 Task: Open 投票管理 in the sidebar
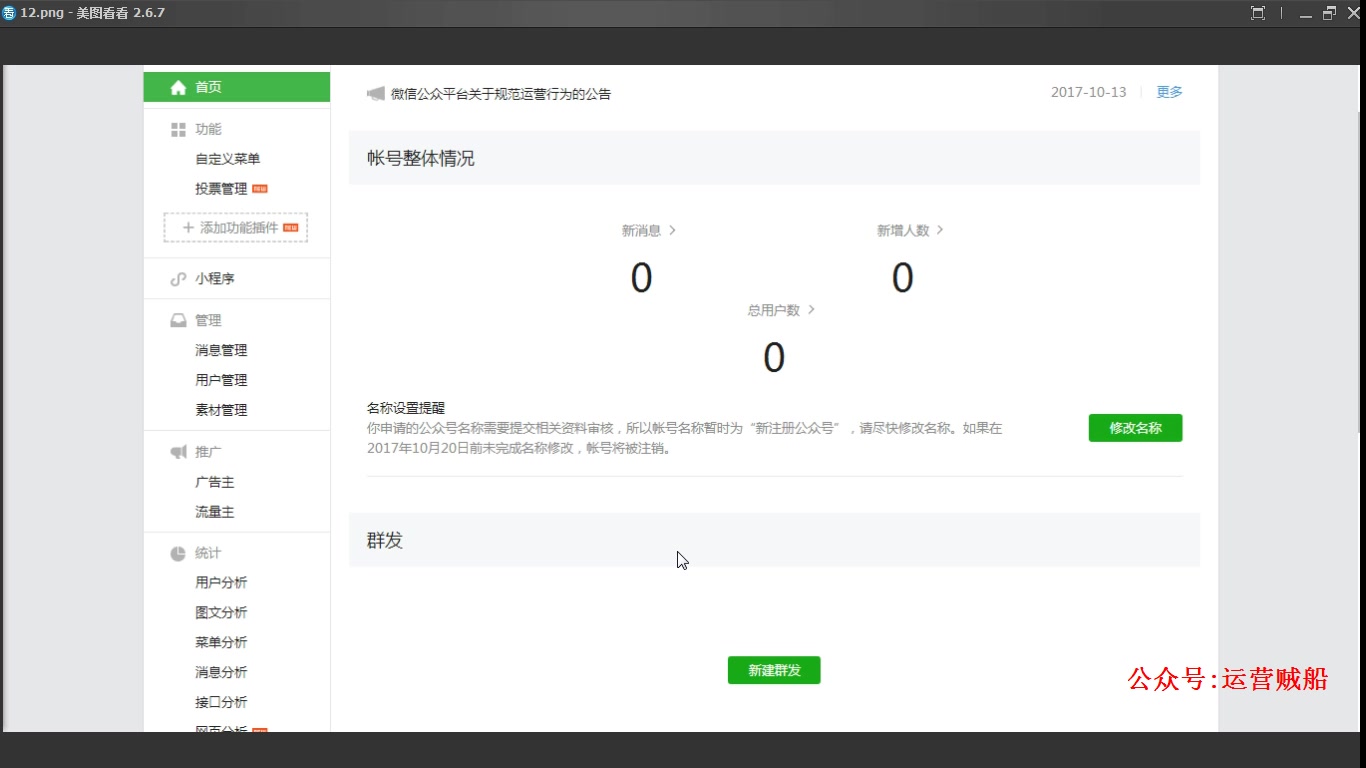point(221,189)
